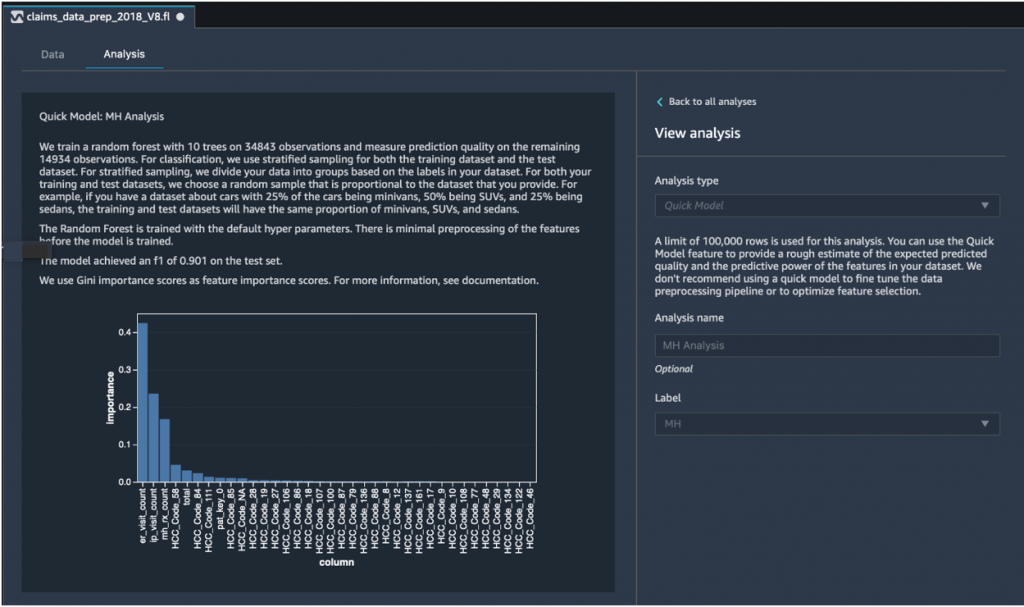Click the 'HCC_Code_58' x-axis label
Viewport: 1024px width, 607px height.
point(176,518)
